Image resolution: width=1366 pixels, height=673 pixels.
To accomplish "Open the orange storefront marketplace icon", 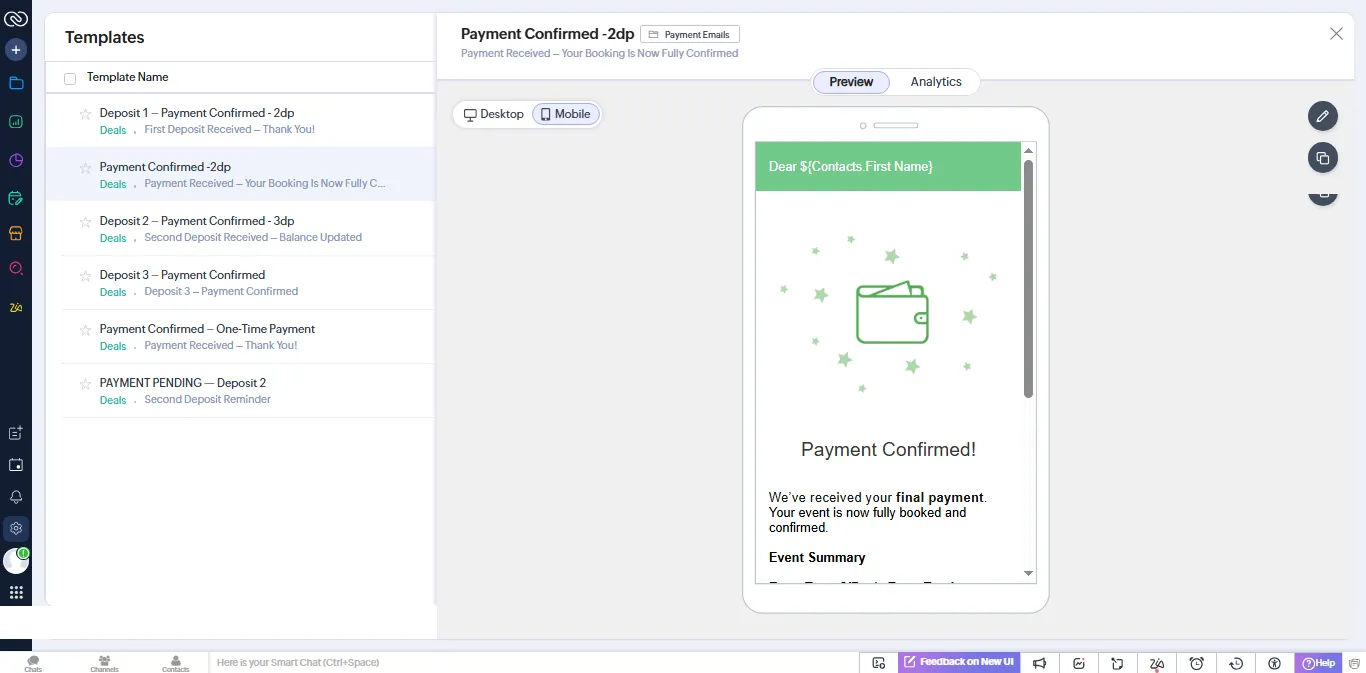I will 16,233.
